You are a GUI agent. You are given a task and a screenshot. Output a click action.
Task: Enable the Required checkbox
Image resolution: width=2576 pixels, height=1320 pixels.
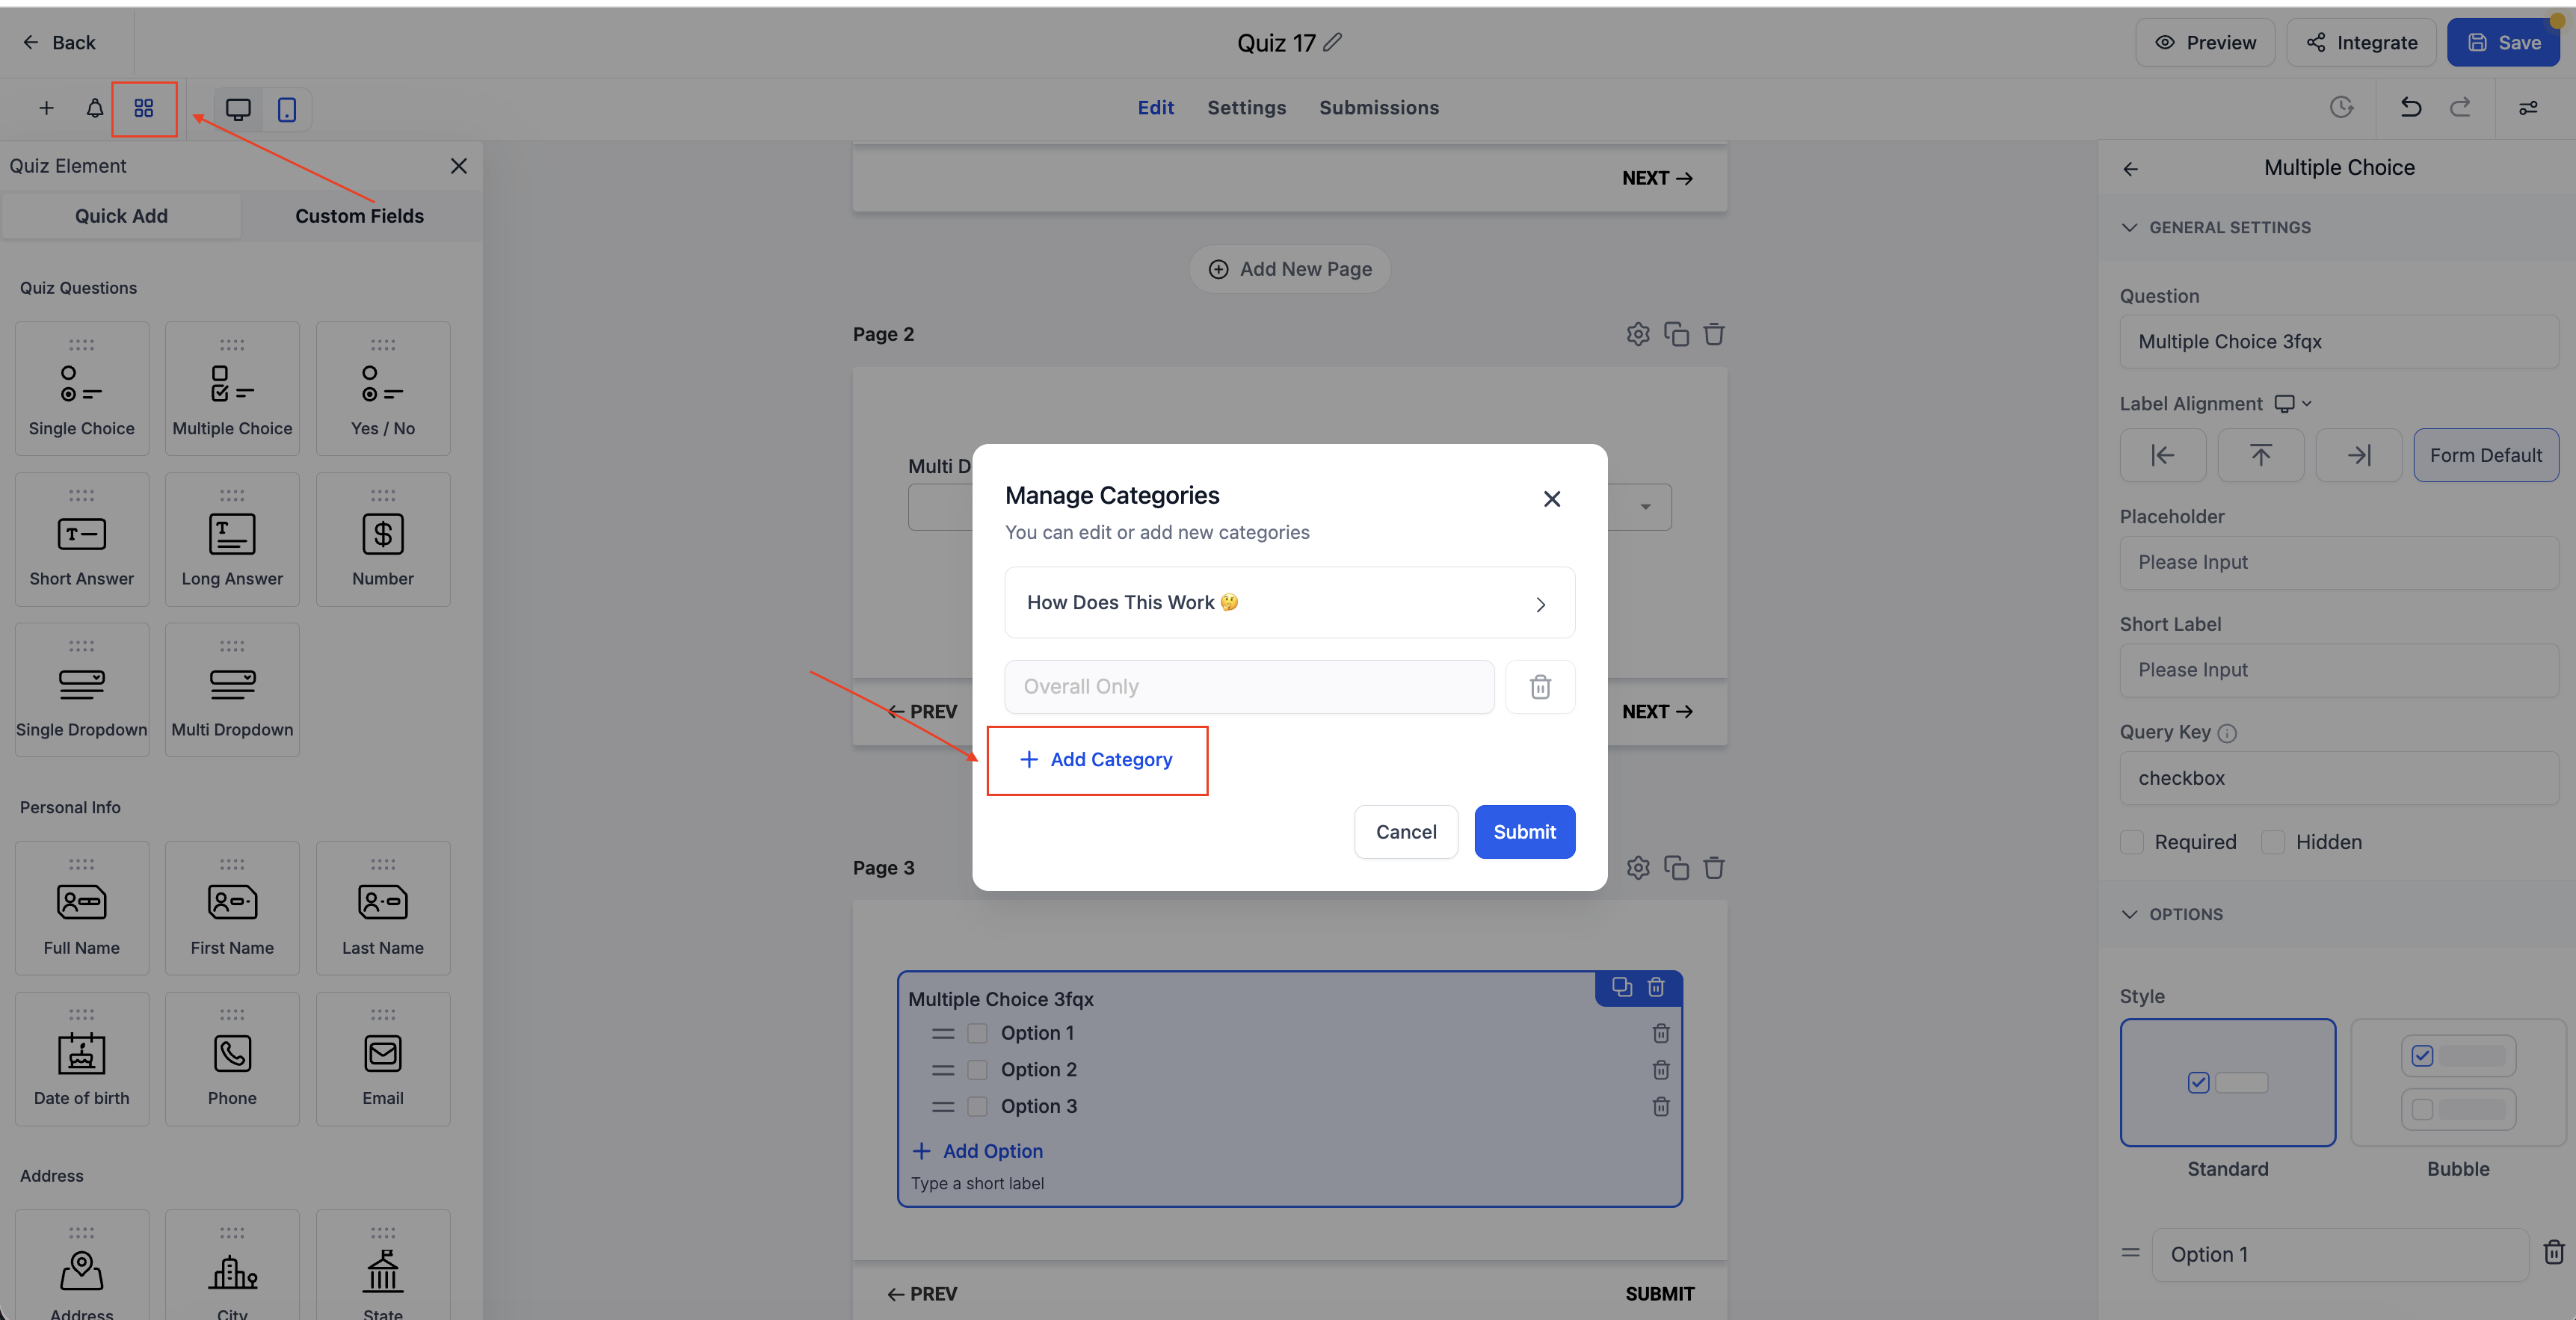[x=2132, y=842]
